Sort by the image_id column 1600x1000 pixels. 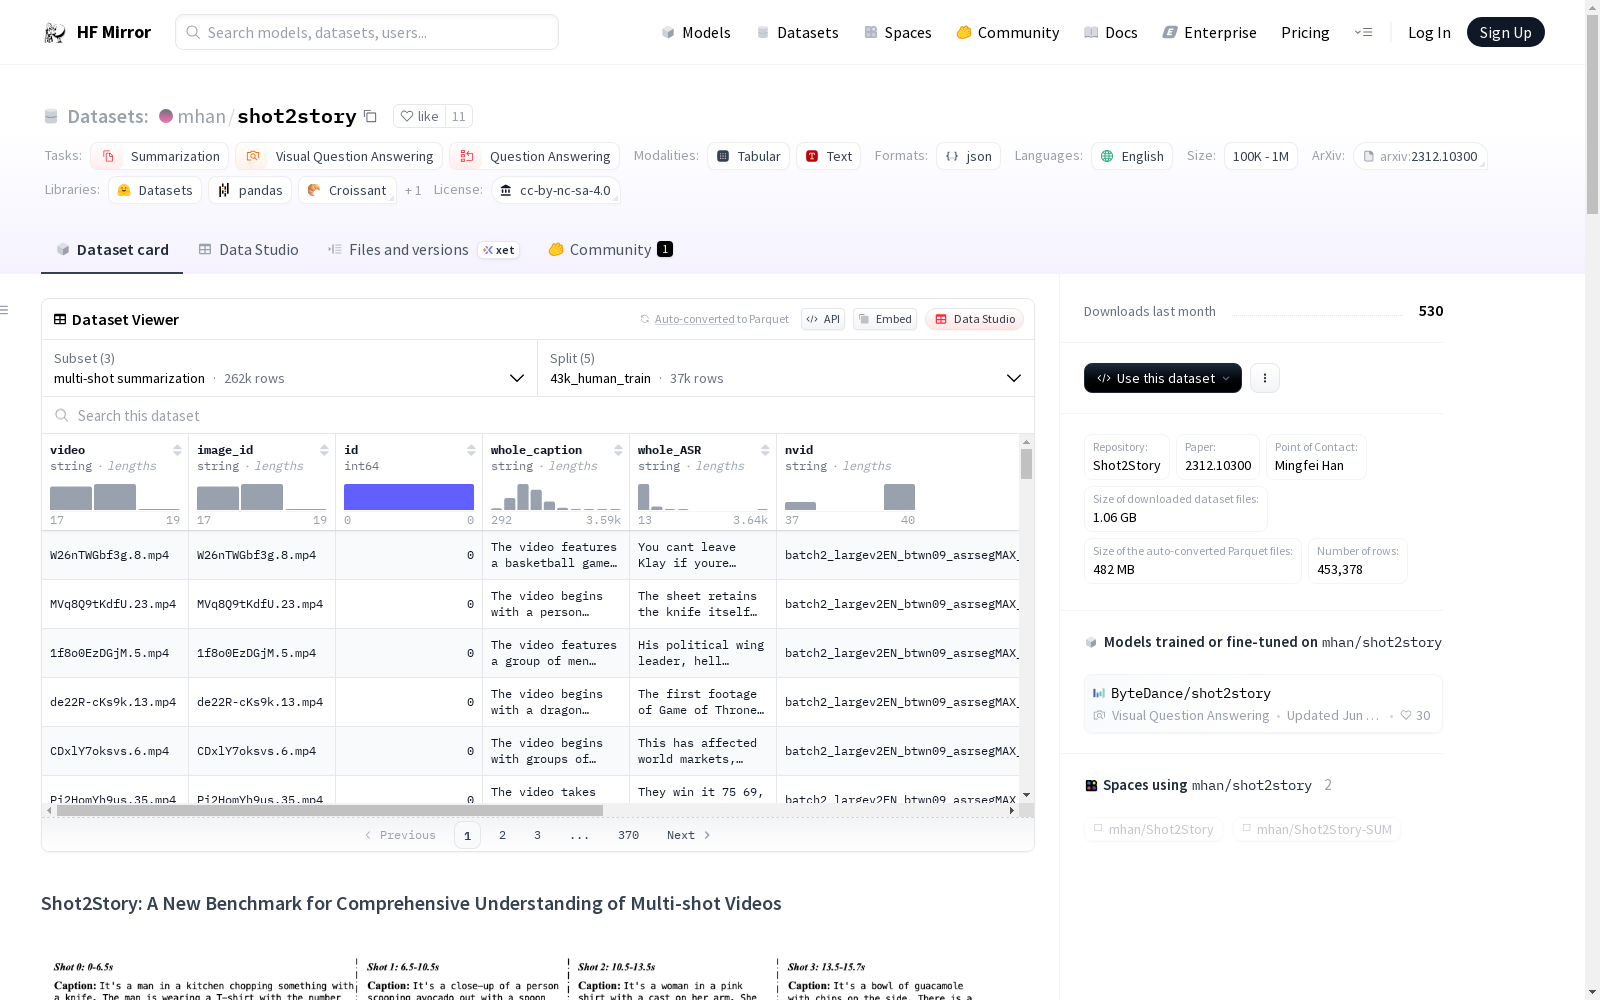324,450
